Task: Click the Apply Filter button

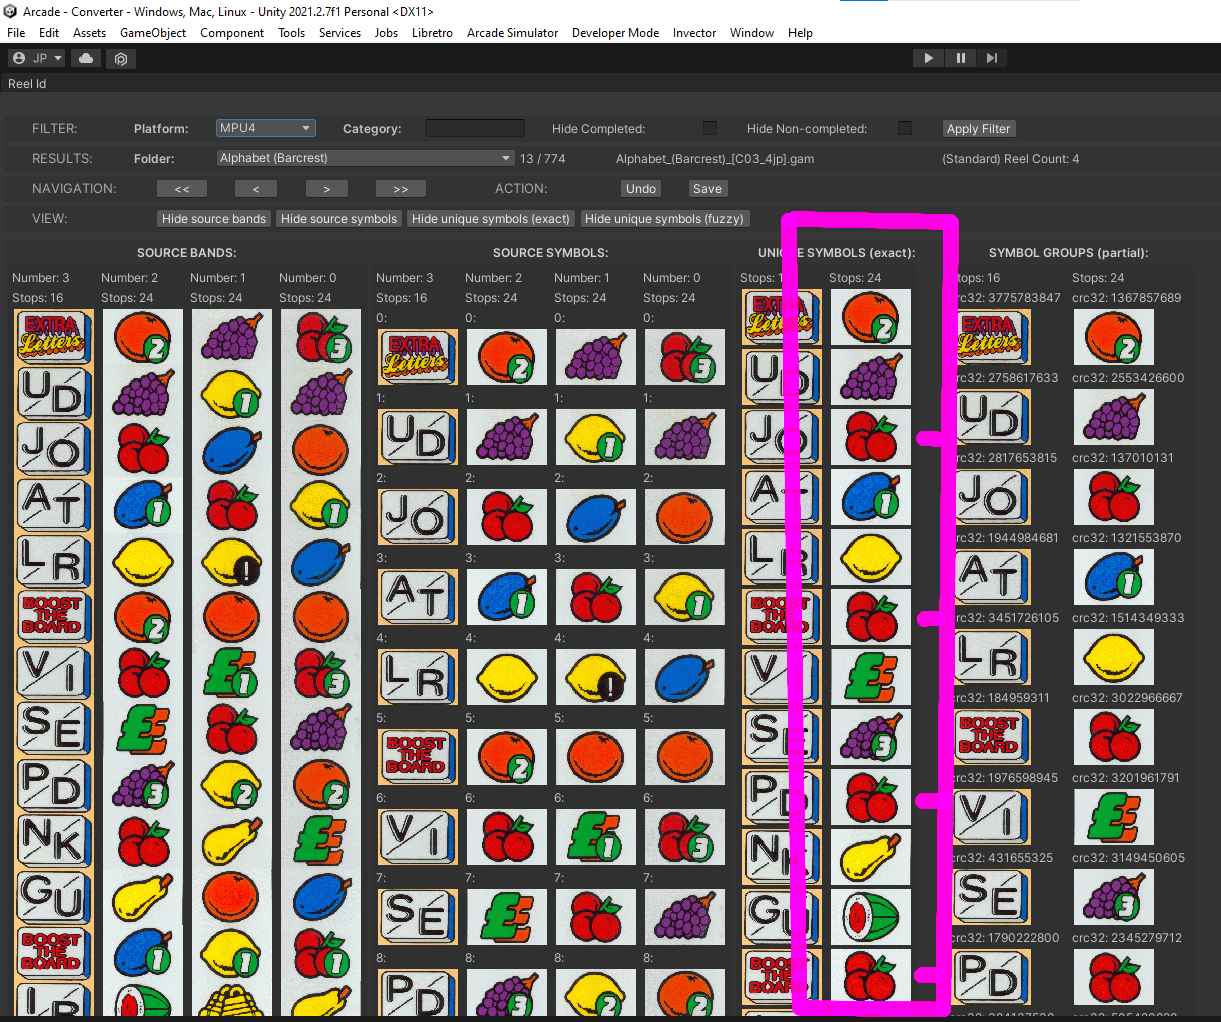Action: tap(978, 129)
